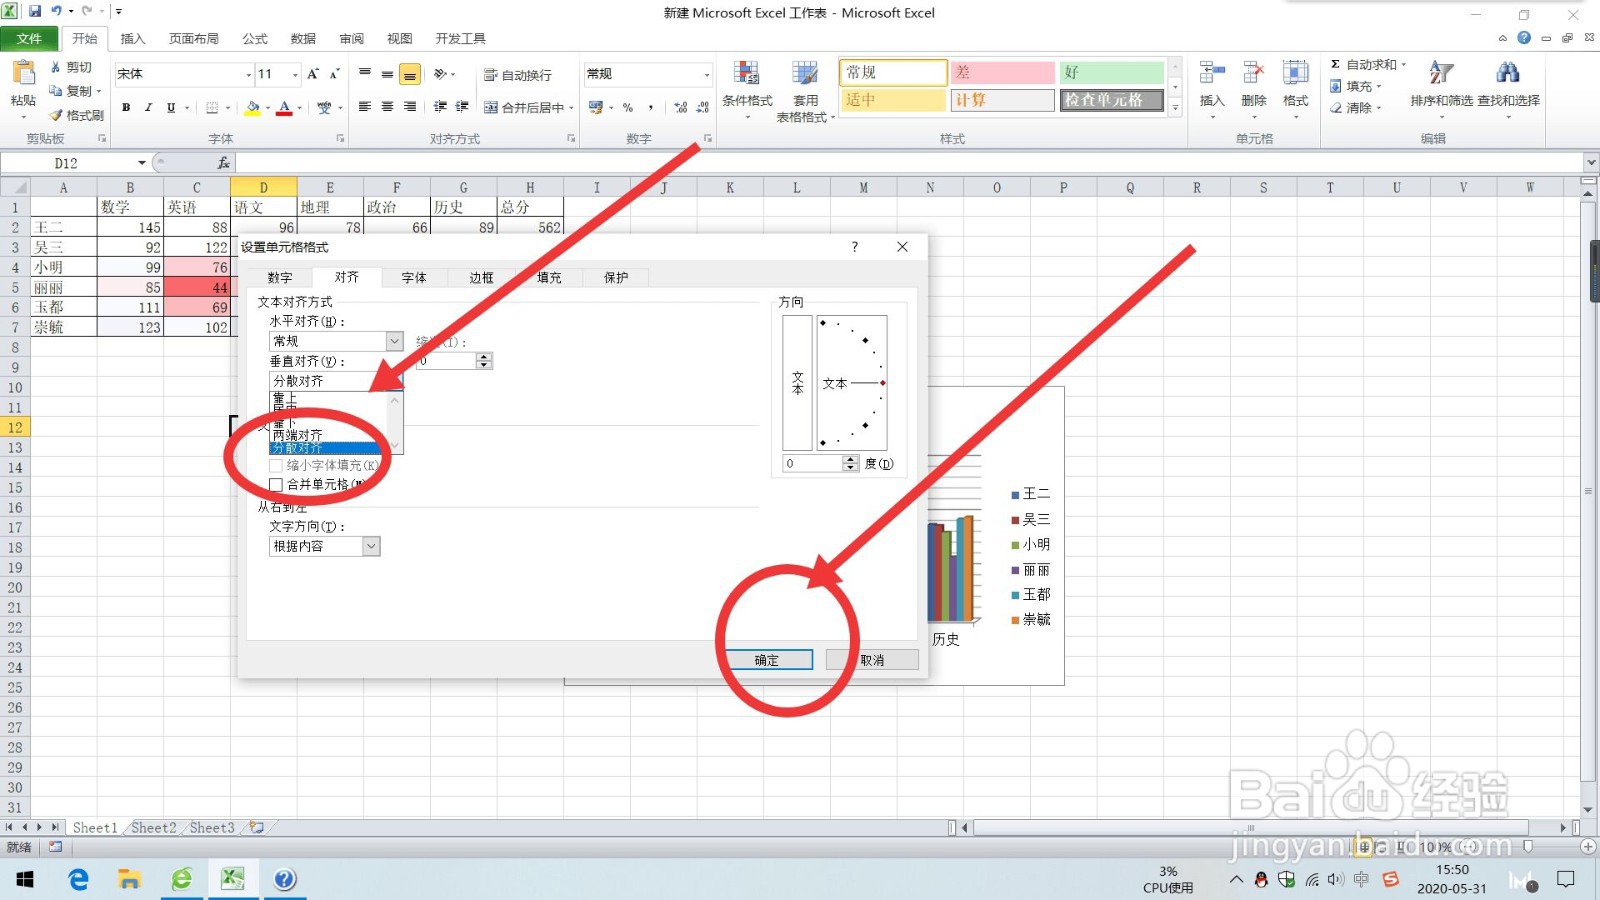Expand the cell styles gallery

pos(1175,107)
